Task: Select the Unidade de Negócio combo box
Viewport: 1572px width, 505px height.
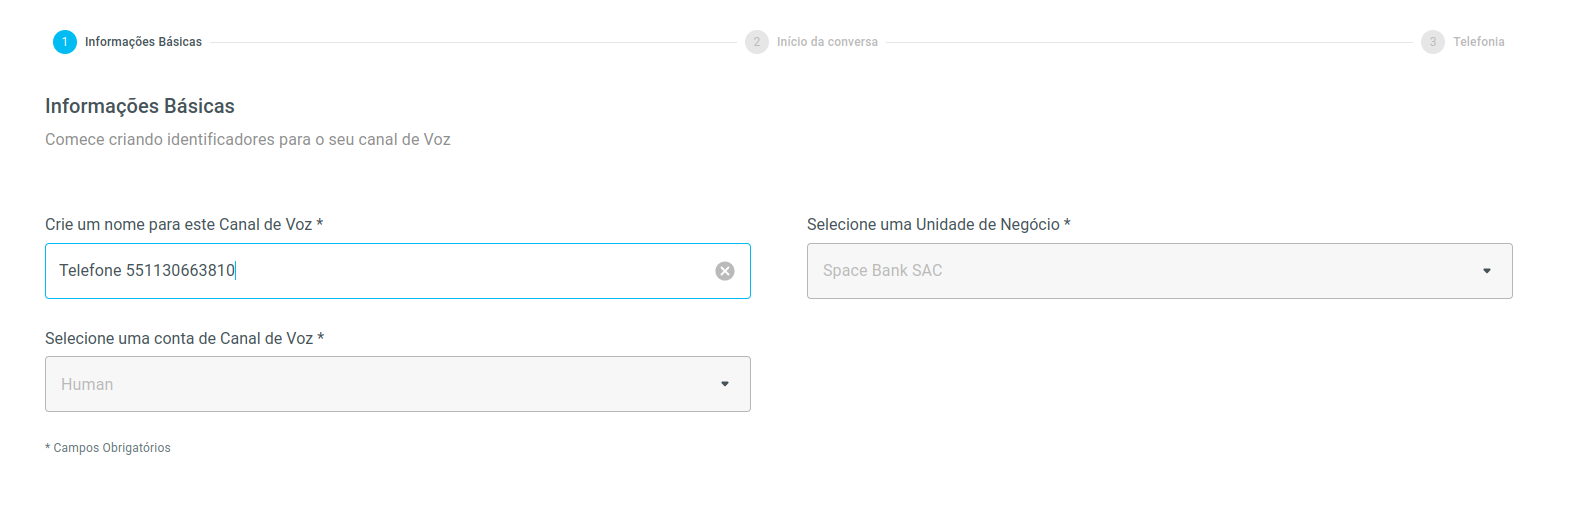Action: coord(1160,271)
